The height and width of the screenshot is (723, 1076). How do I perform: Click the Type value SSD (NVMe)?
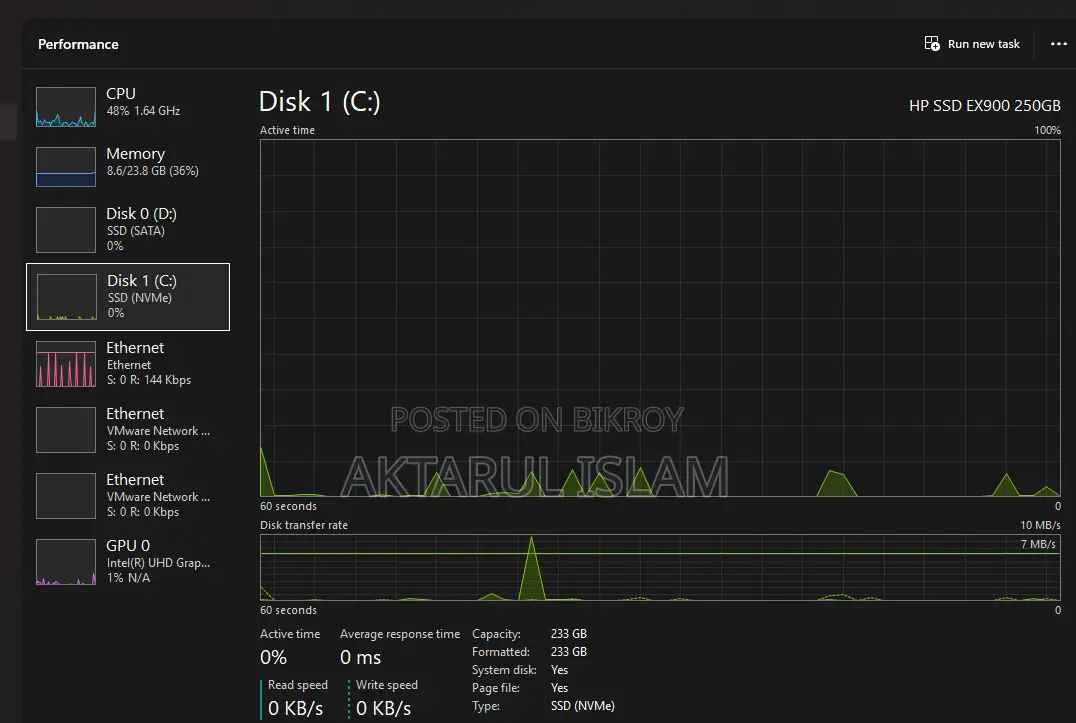coord(583,706)
